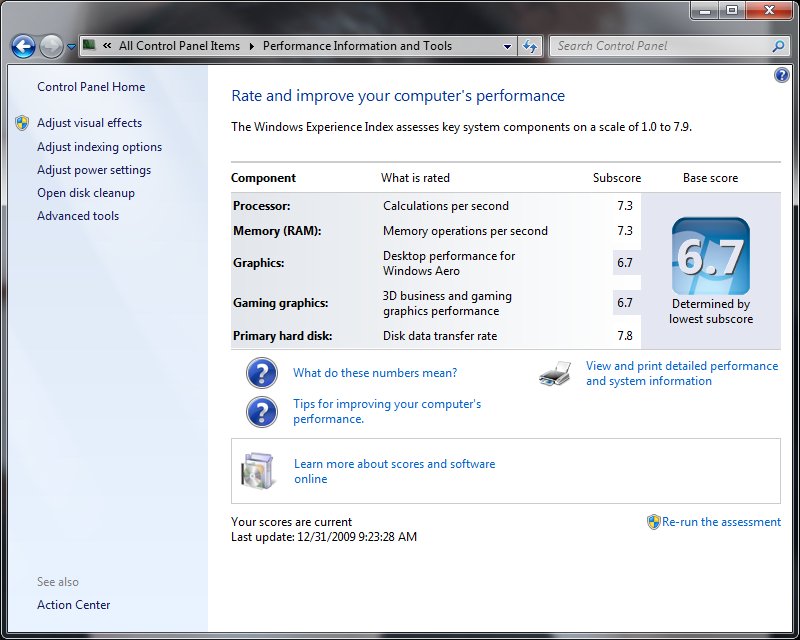
Task: Close the Control Panel window
Action: [x=769, y=10]
